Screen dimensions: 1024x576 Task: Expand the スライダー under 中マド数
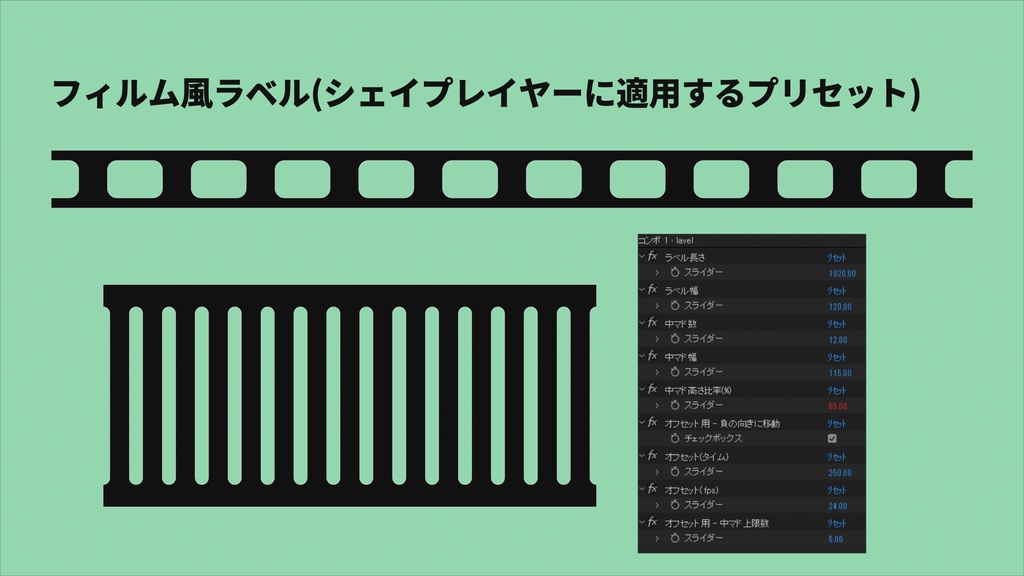(x=656, y=339)
